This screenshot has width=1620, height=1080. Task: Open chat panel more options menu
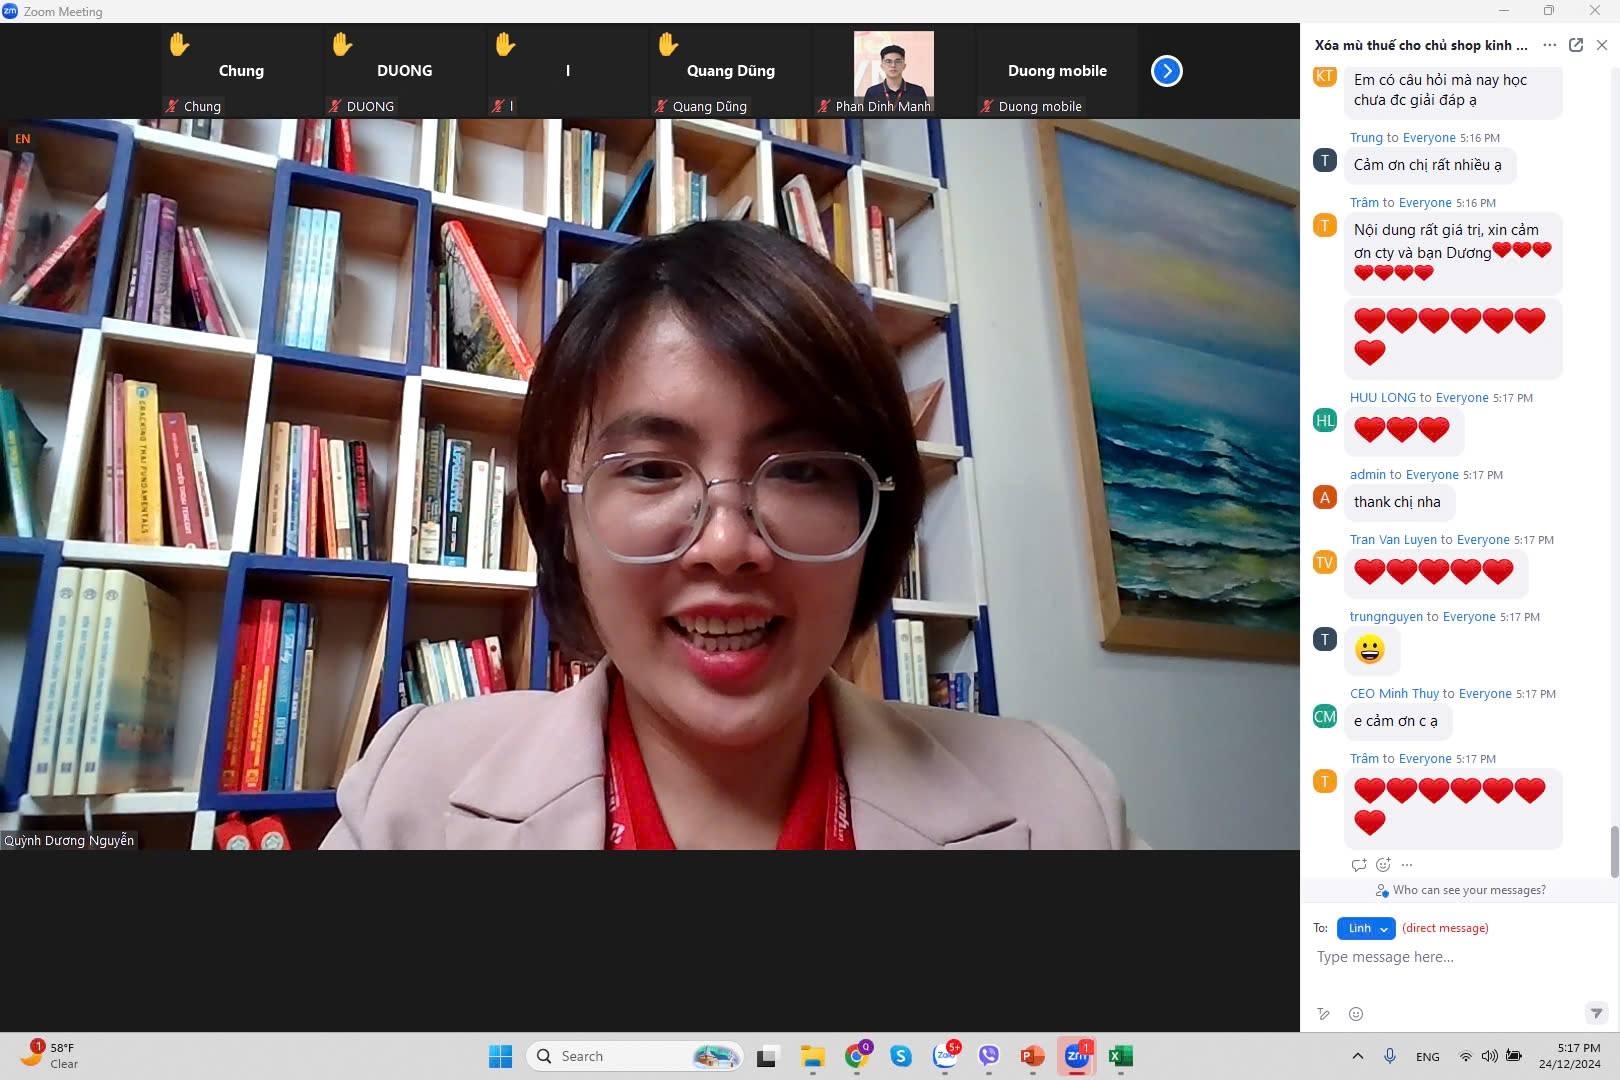(1549, 45)
